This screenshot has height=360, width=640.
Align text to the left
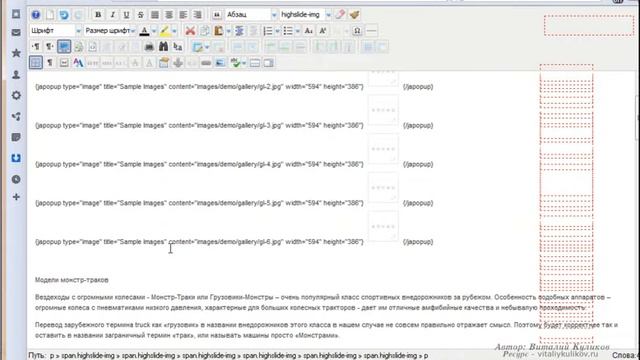183,15
